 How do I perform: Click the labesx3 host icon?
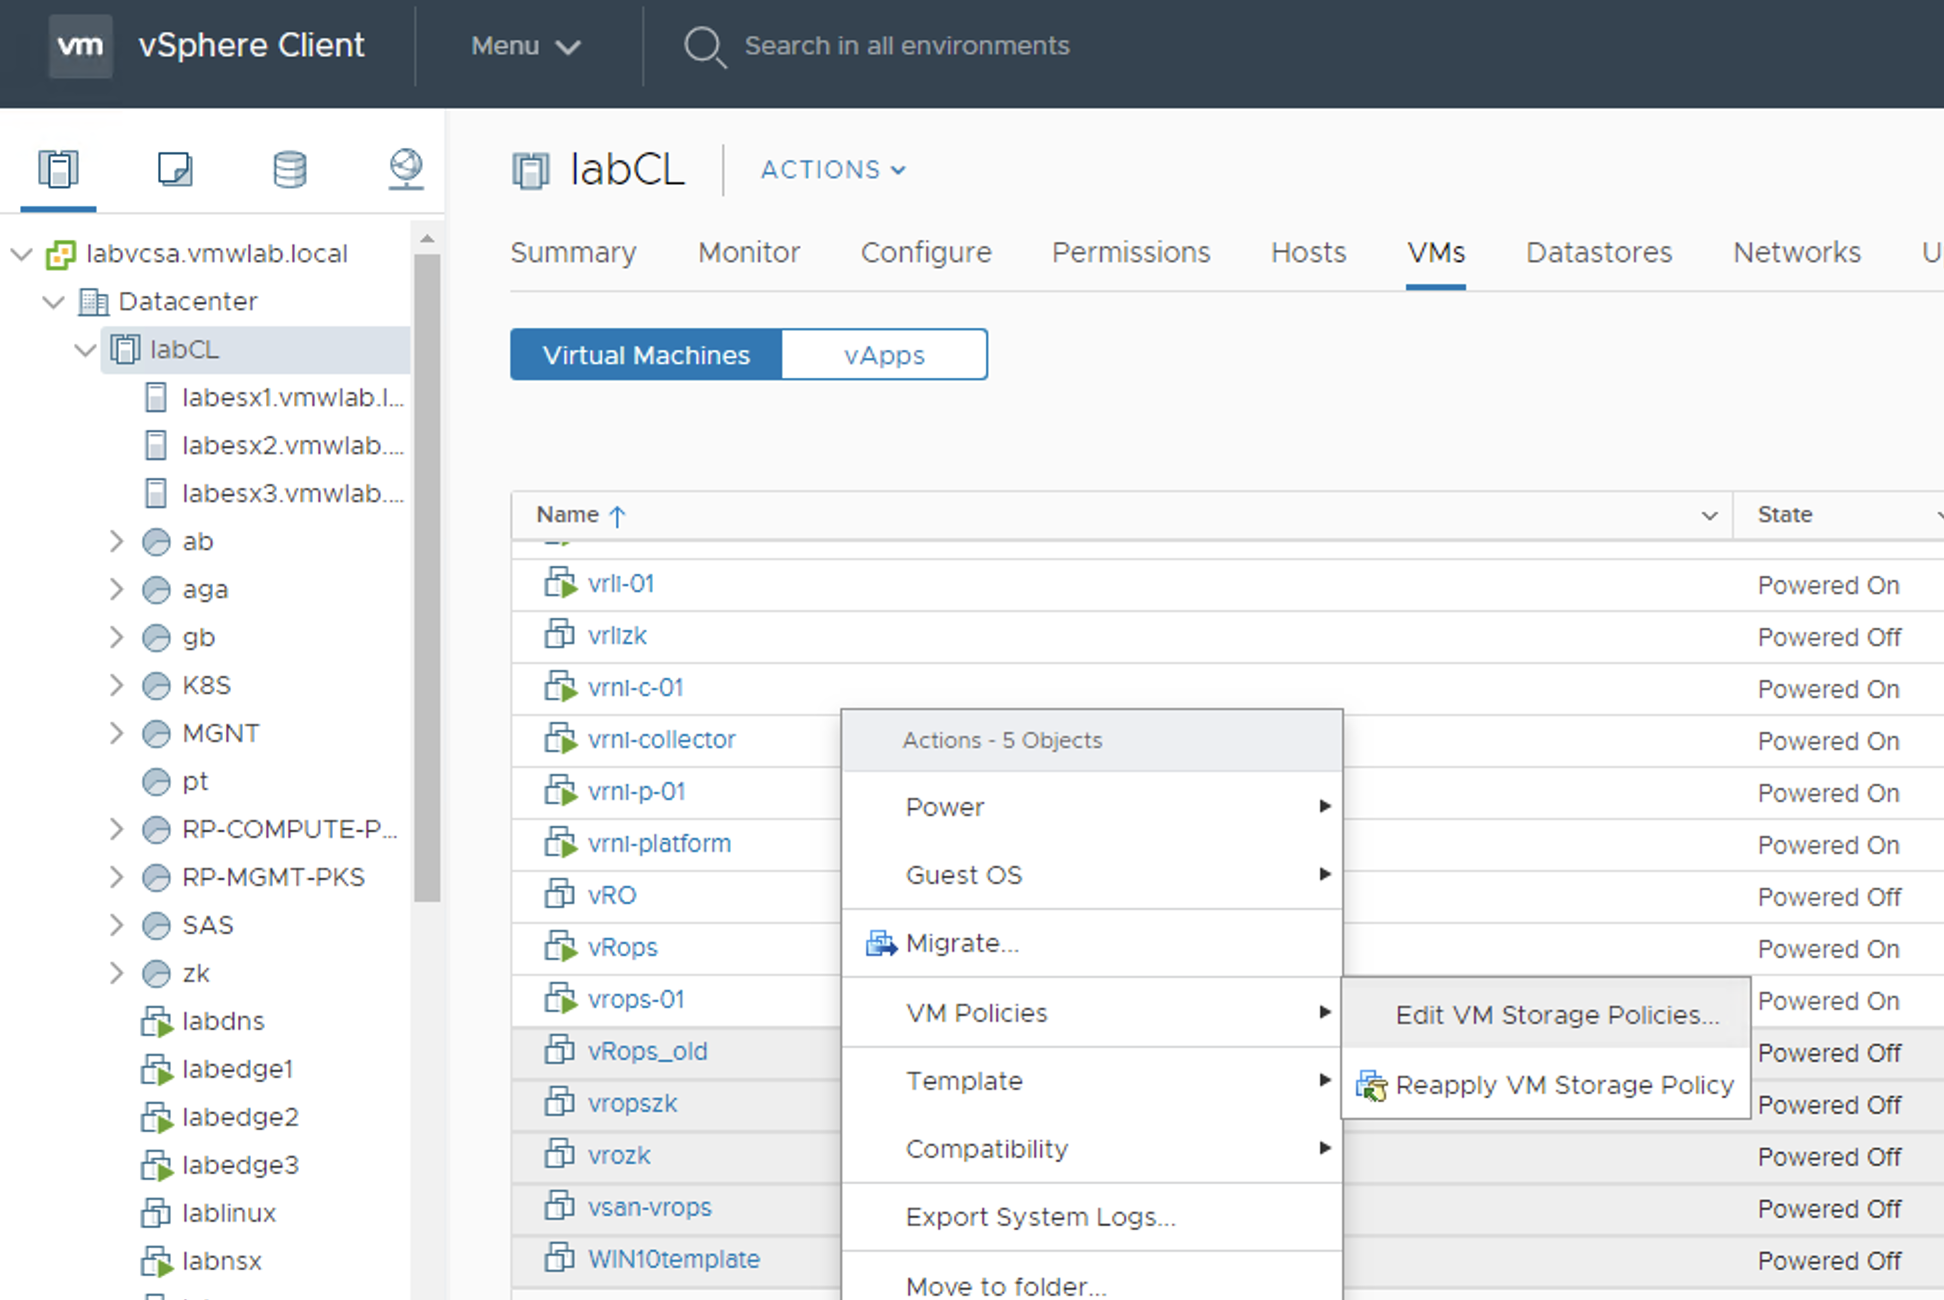pos(156,493)
